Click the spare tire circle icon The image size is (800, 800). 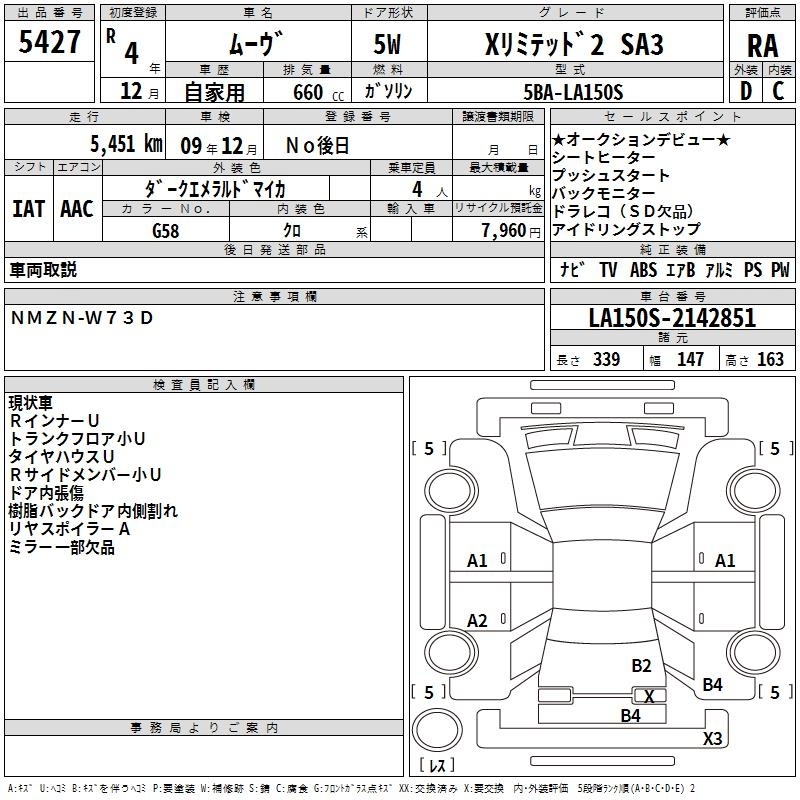click(437, 730)
